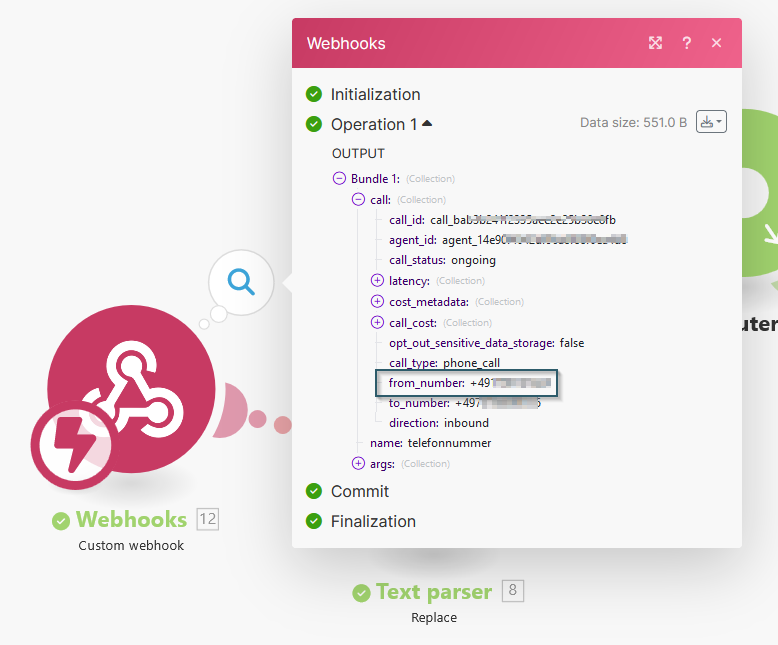The width and height of the screenshot is (778, 645).
Task: Expand the args collection
Action: click(358, 463)
